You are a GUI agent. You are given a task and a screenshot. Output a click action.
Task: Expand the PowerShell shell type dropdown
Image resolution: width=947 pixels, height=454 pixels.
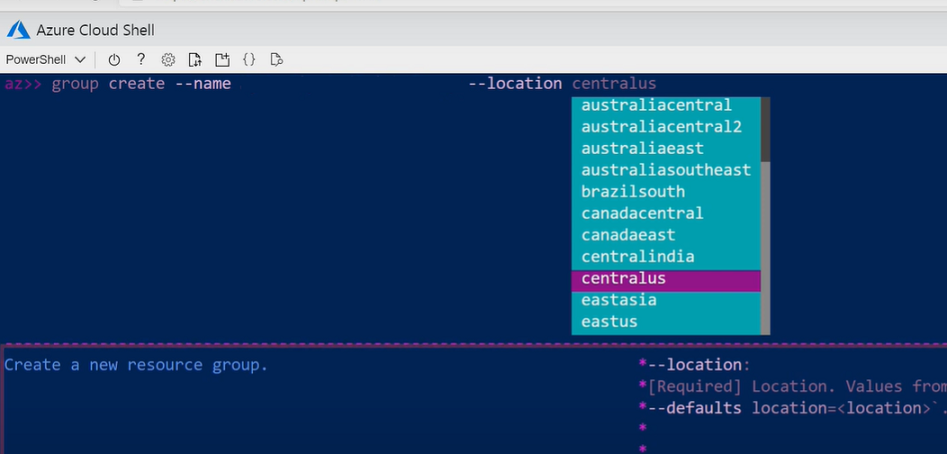point(46,59)
